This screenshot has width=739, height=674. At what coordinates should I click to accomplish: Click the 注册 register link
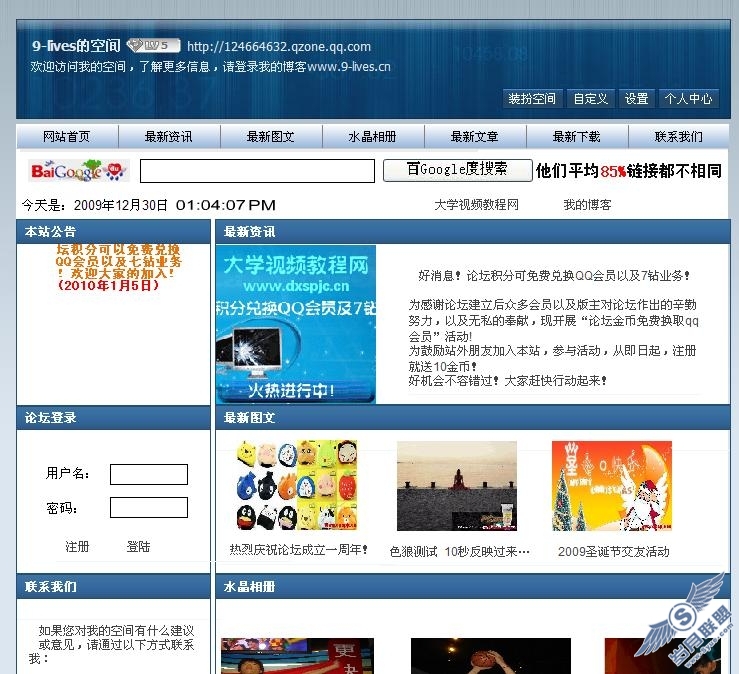coord(77,547)
